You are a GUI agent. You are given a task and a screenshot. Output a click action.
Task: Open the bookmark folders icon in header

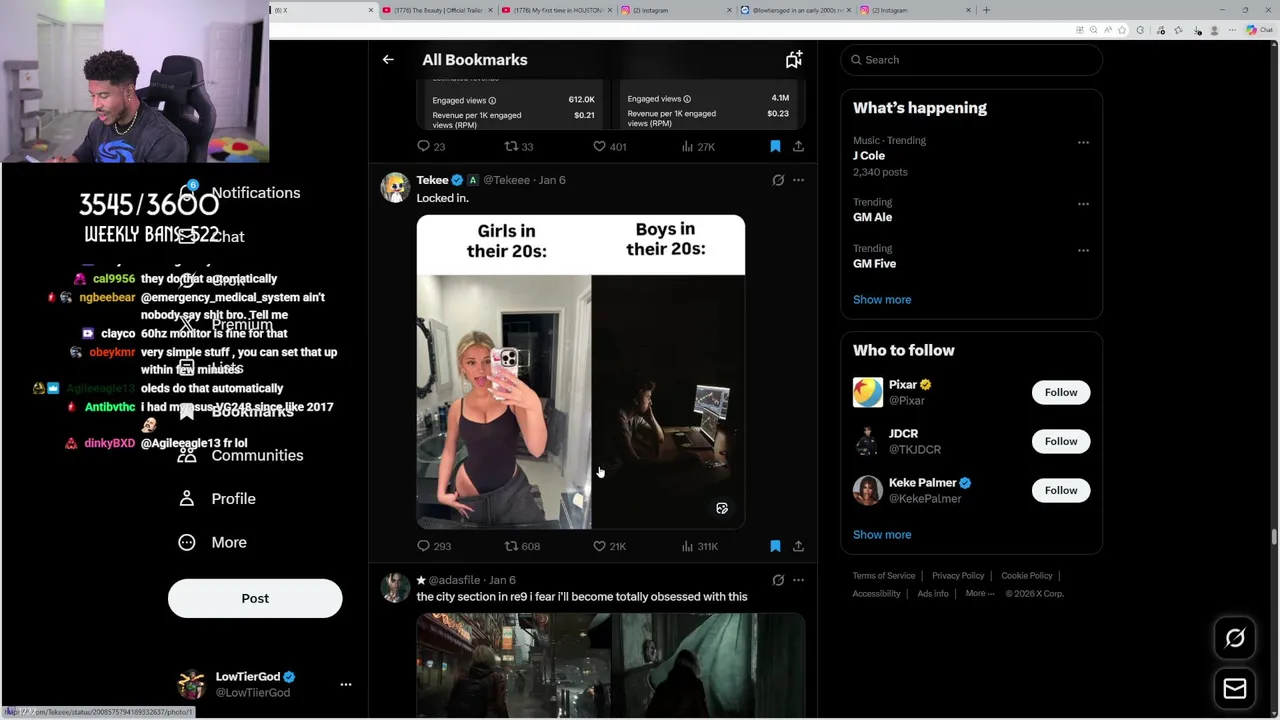click(793, 60)
